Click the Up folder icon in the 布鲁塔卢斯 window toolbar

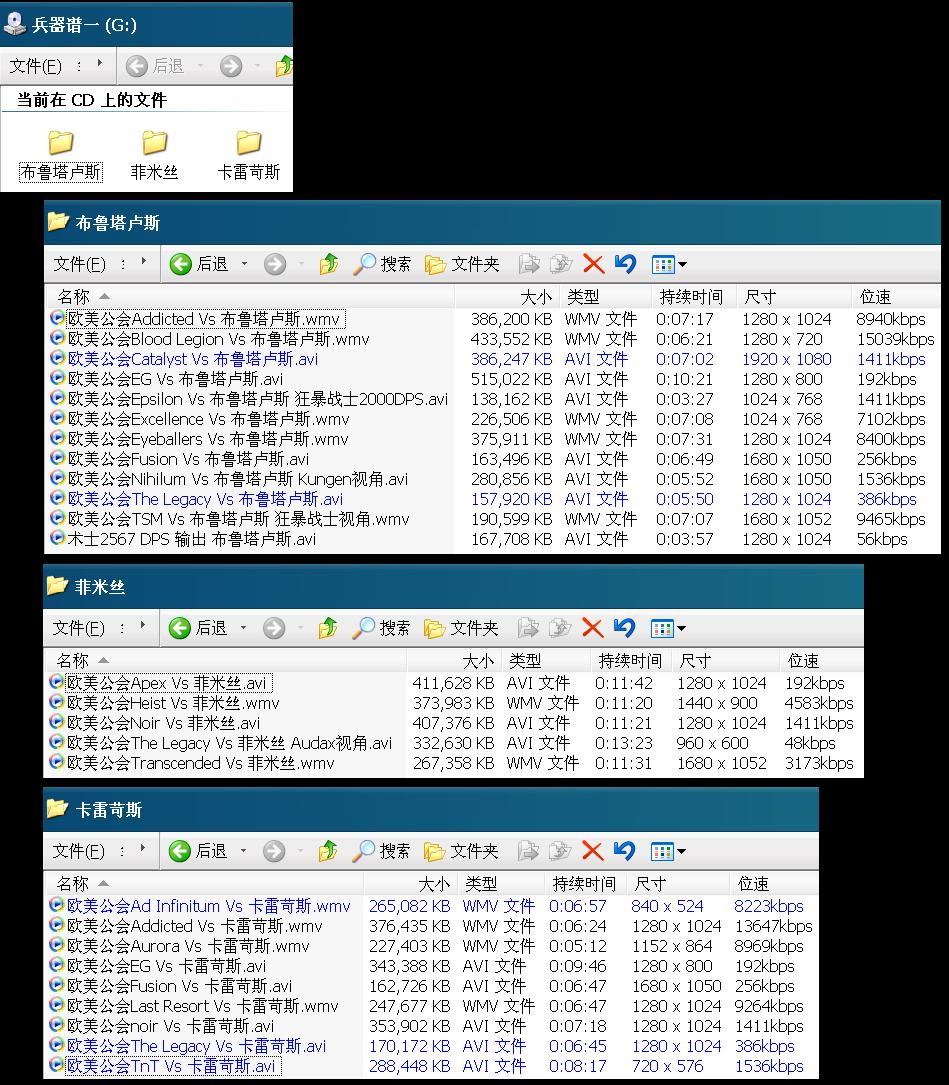coord(329,264)
